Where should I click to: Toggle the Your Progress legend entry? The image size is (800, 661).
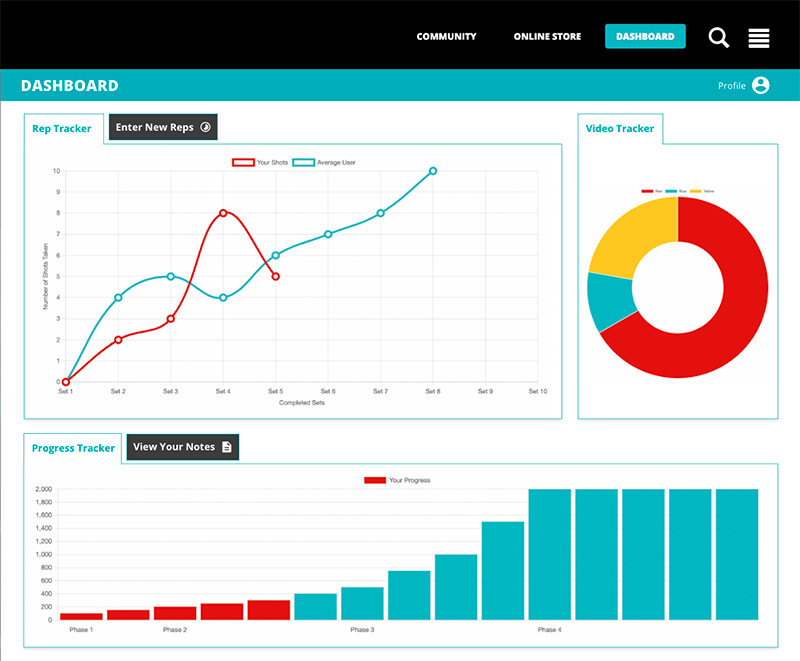(397, 480)
